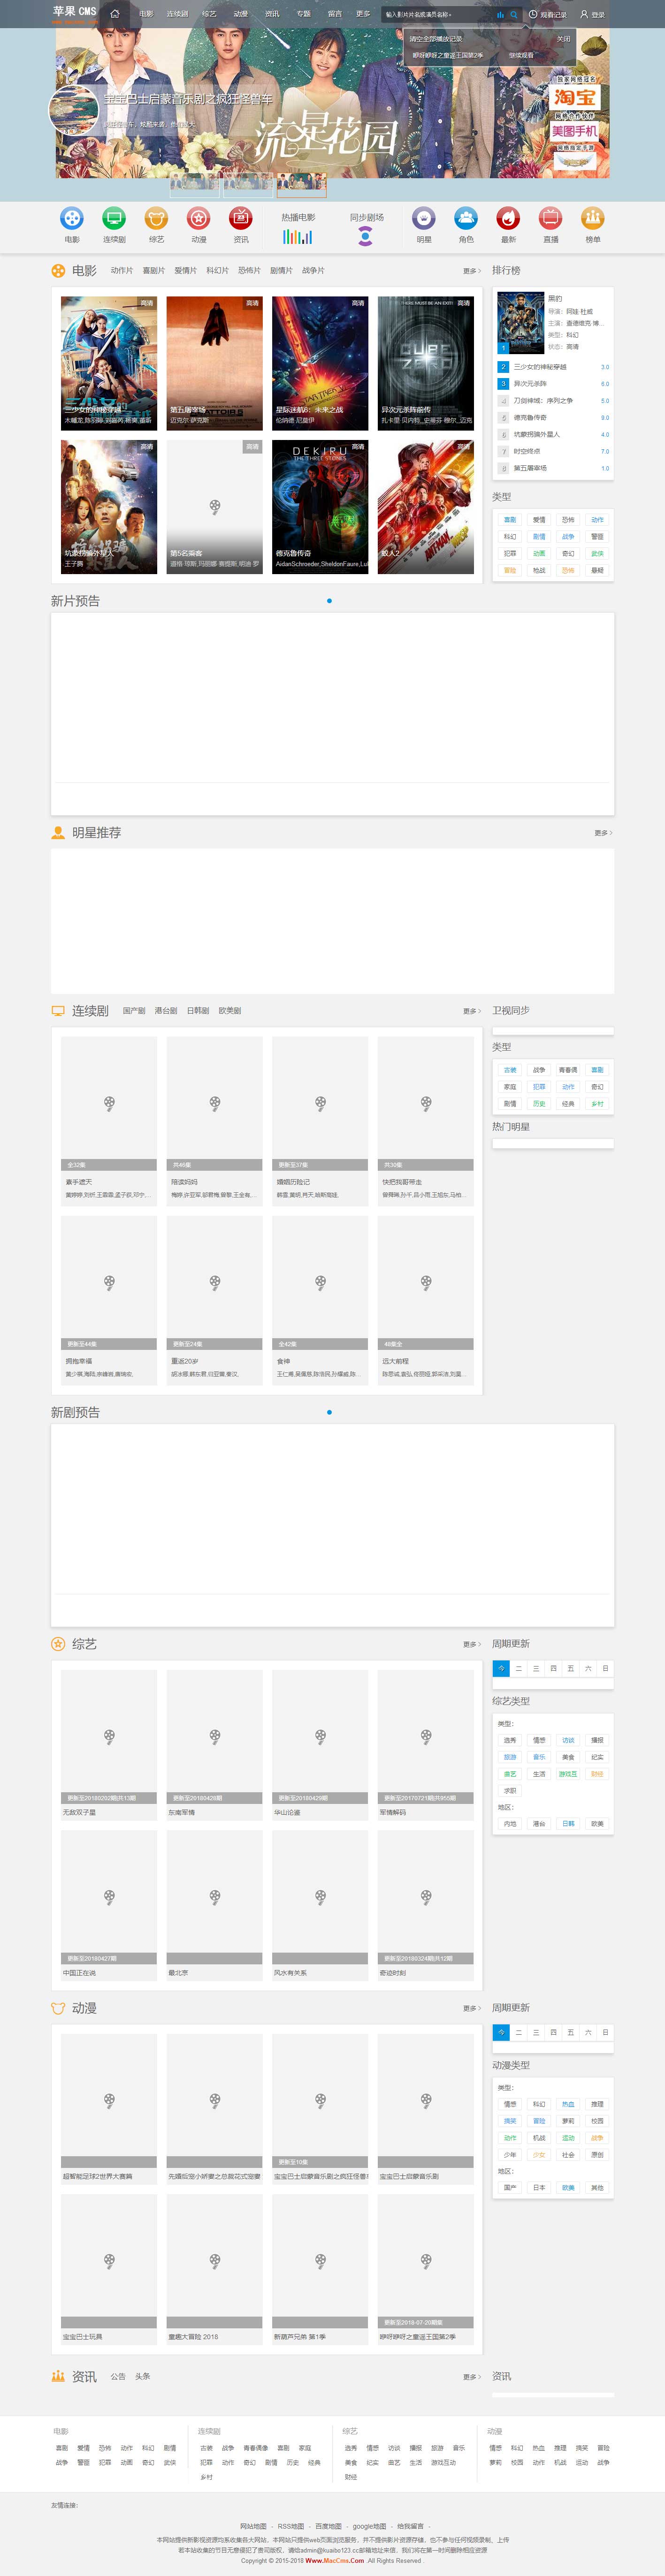The height and width of the screenshot is (2576, 665).
Task: Click the blue carousel dot above 新片预告
Action: coord(329,601)
